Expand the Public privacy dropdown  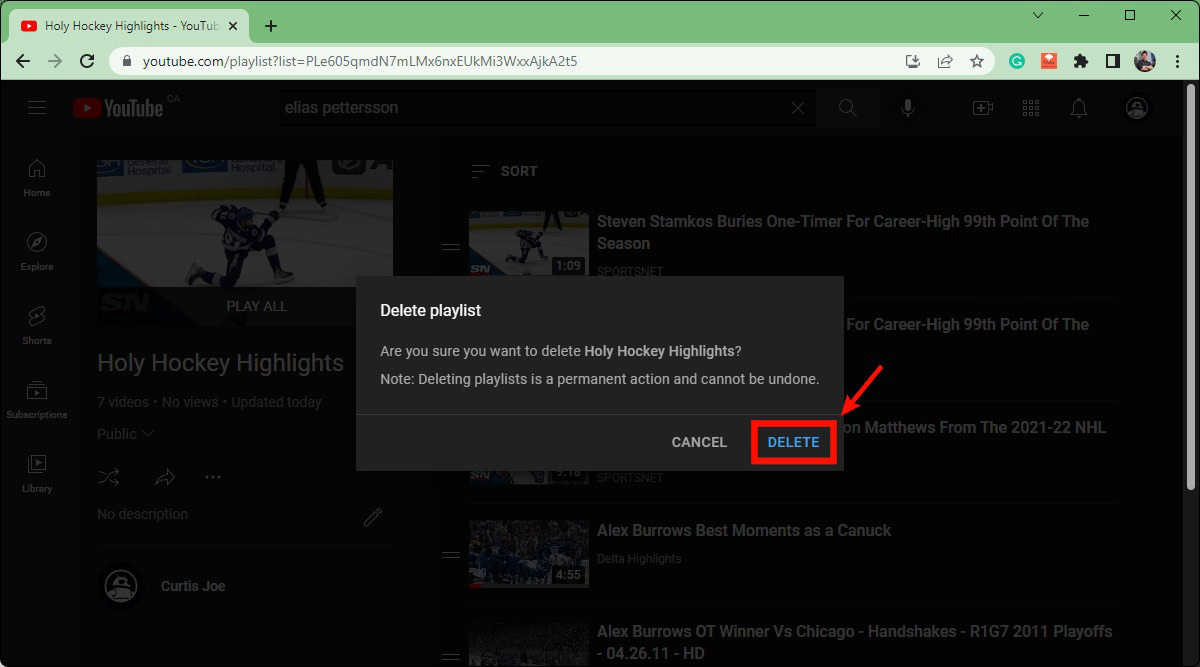[126, 434]
